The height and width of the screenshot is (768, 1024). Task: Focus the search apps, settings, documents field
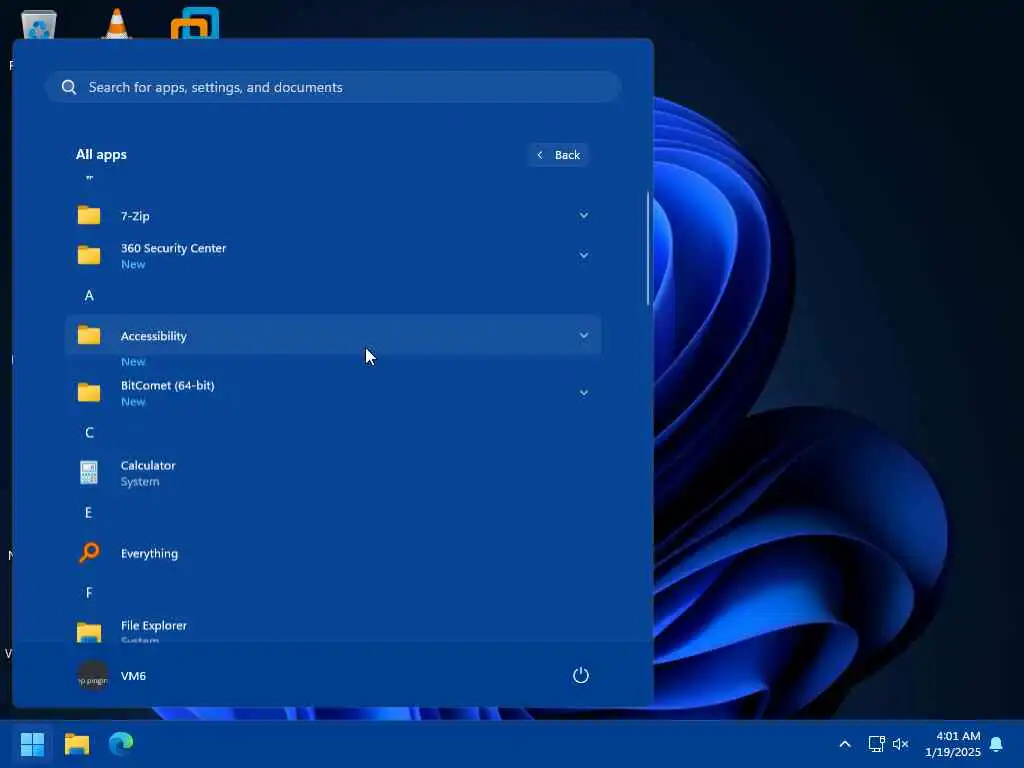pos(333,87)
